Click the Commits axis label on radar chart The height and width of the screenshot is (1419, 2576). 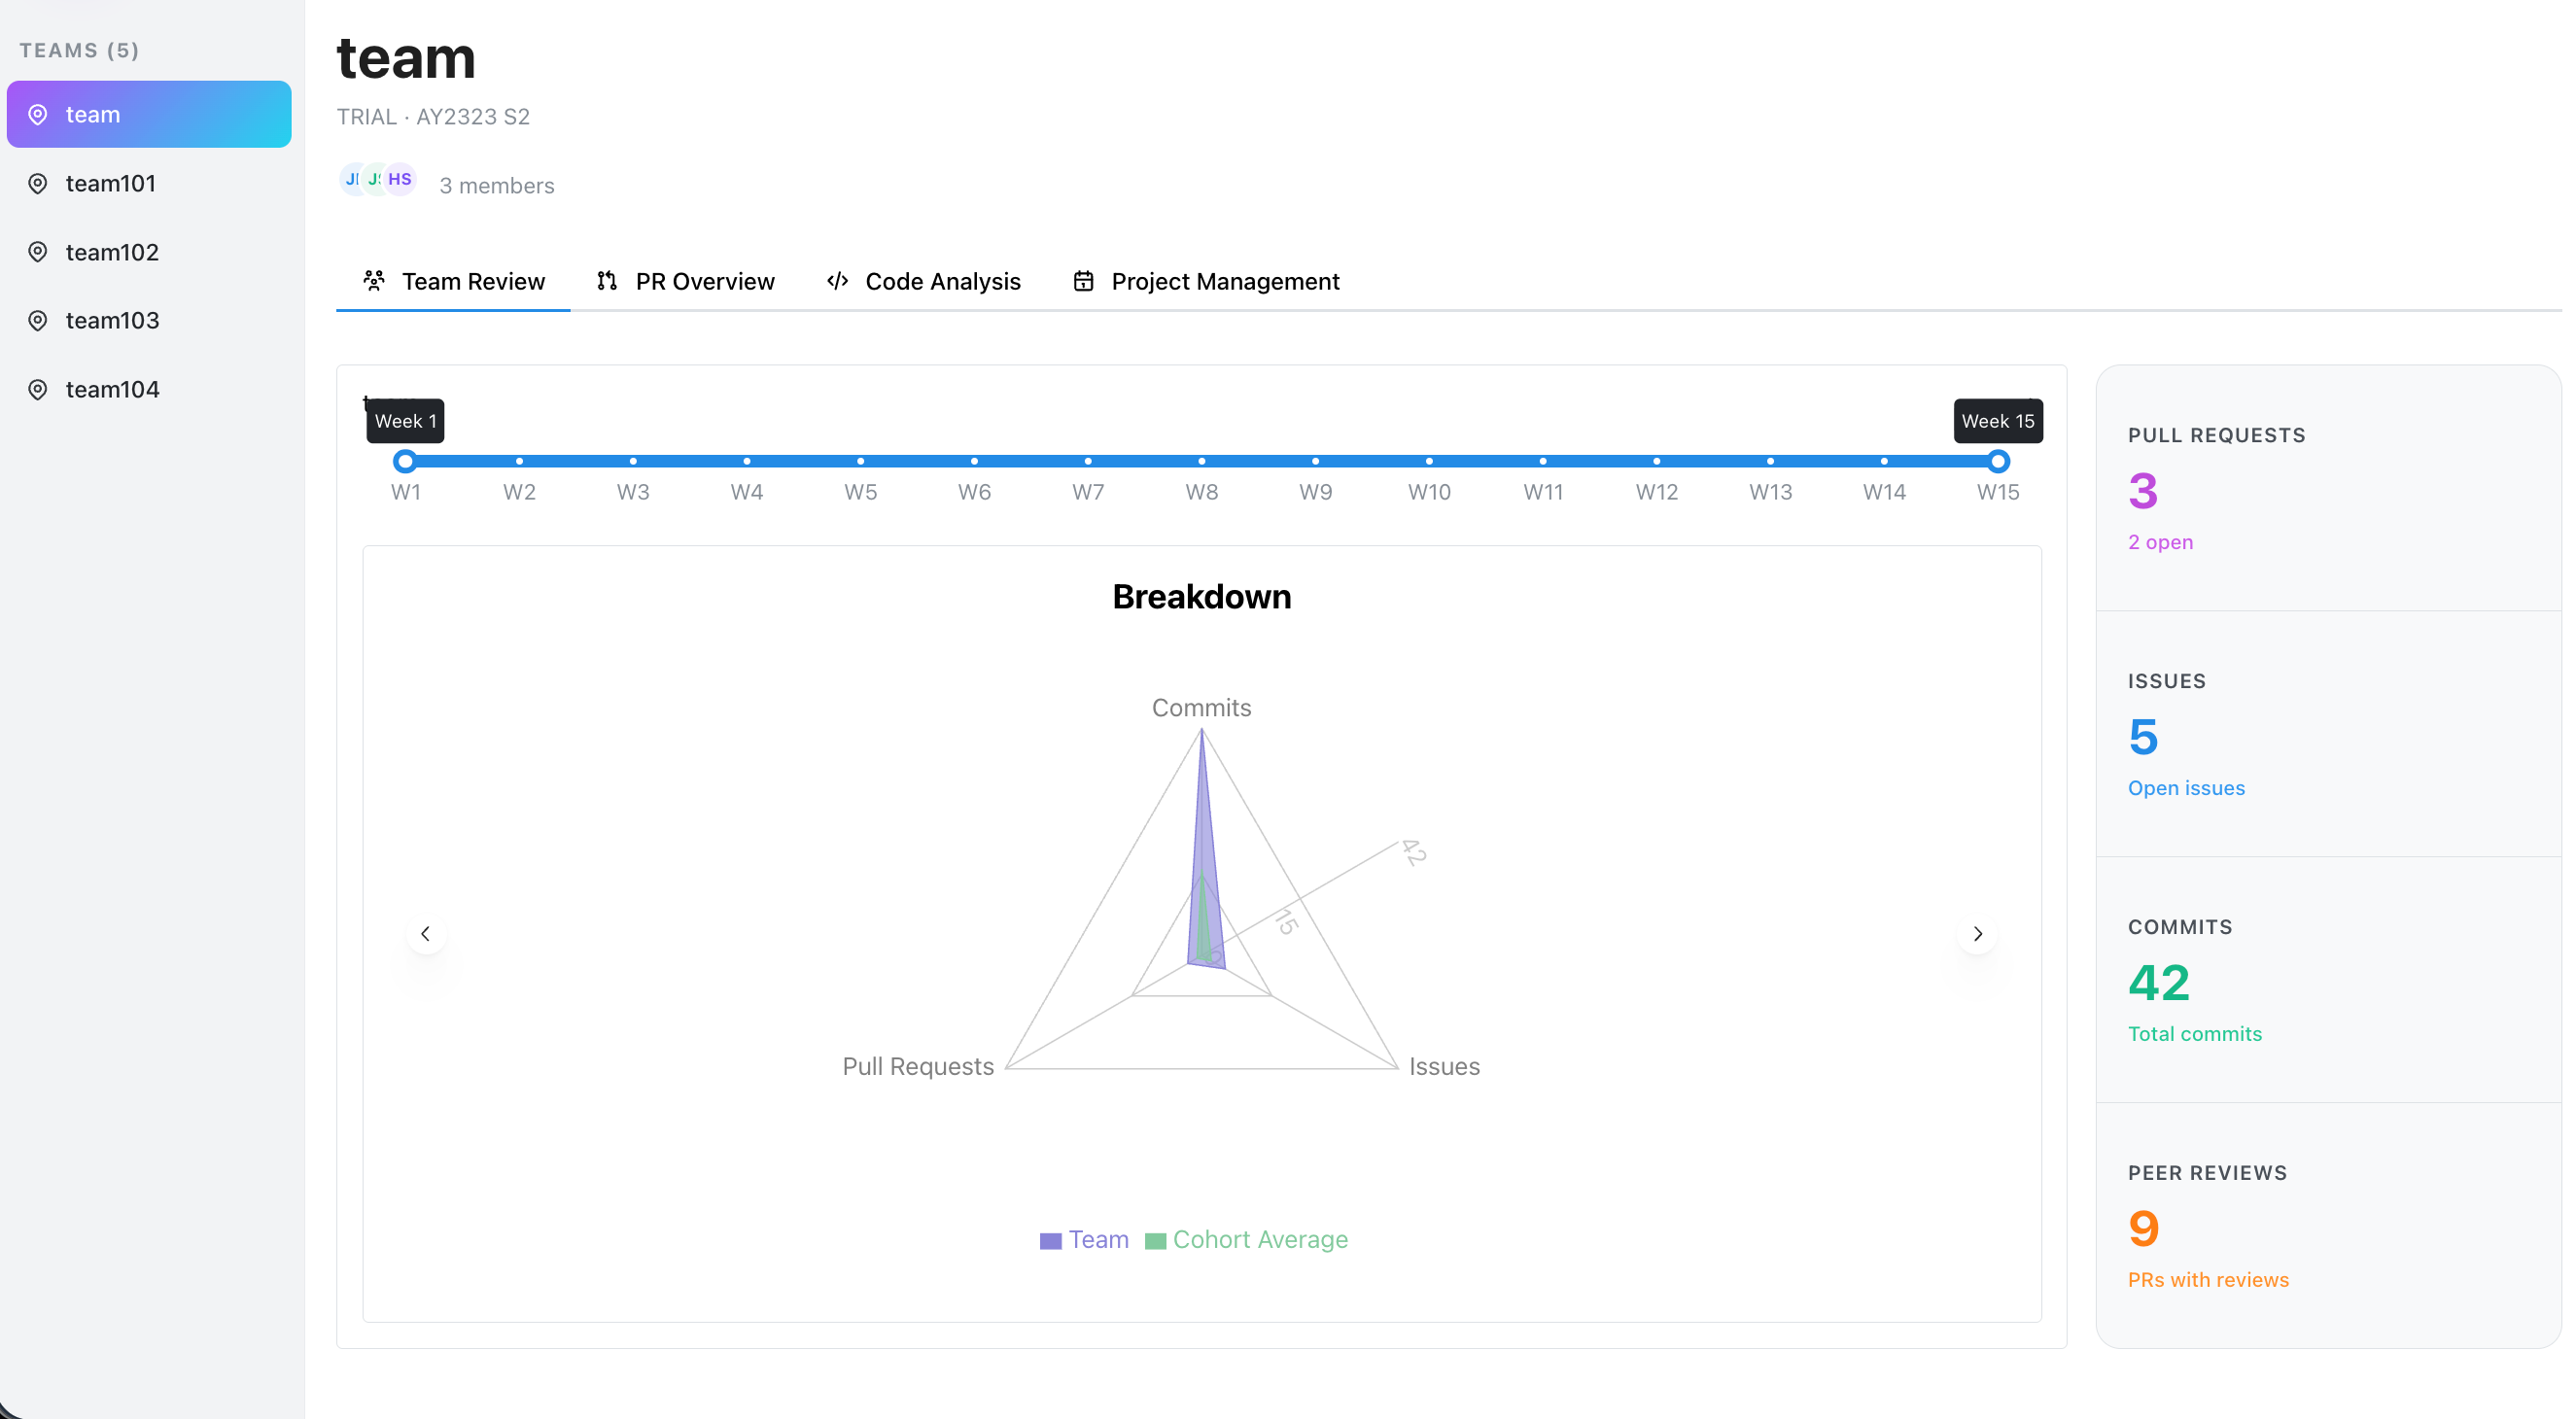coord(1201,708)
